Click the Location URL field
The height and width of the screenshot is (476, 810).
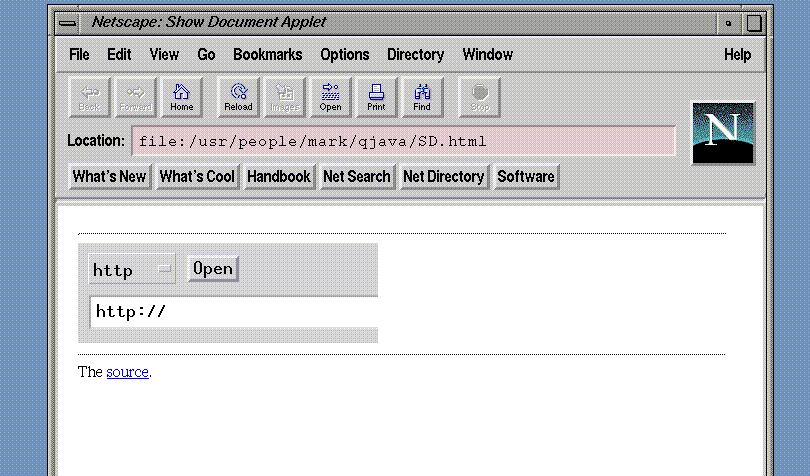coord(403,141)
